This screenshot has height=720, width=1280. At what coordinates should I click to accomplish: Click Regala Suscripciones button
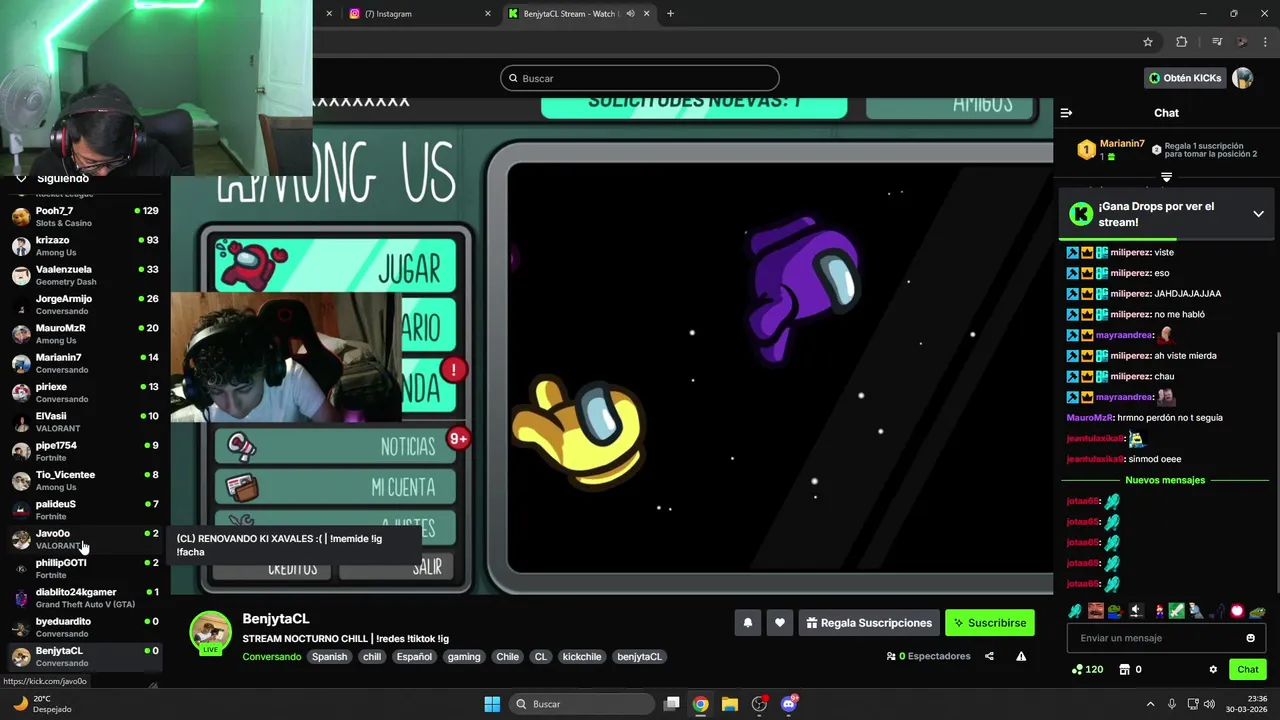pyautogui.click(x=869, y=623)
